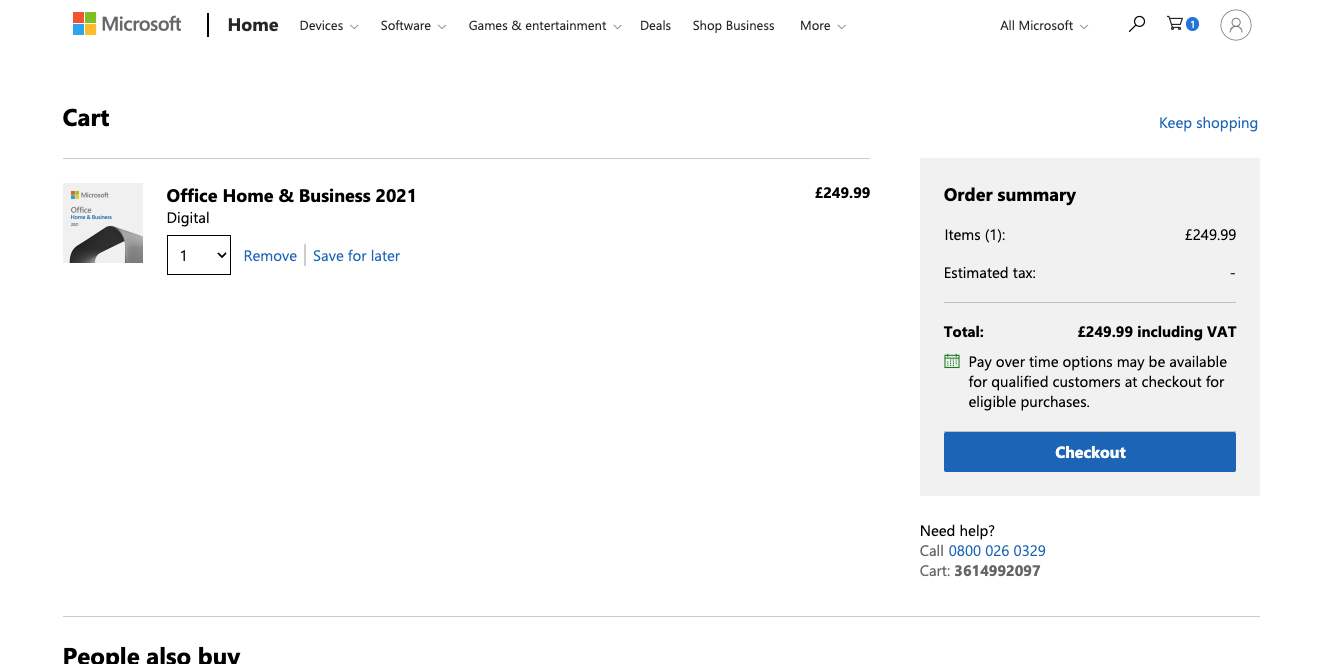Open the account sign-in avatar
Image resolution: width=1318 pixels, height=664 pixels.
[x=1236, y=25]
